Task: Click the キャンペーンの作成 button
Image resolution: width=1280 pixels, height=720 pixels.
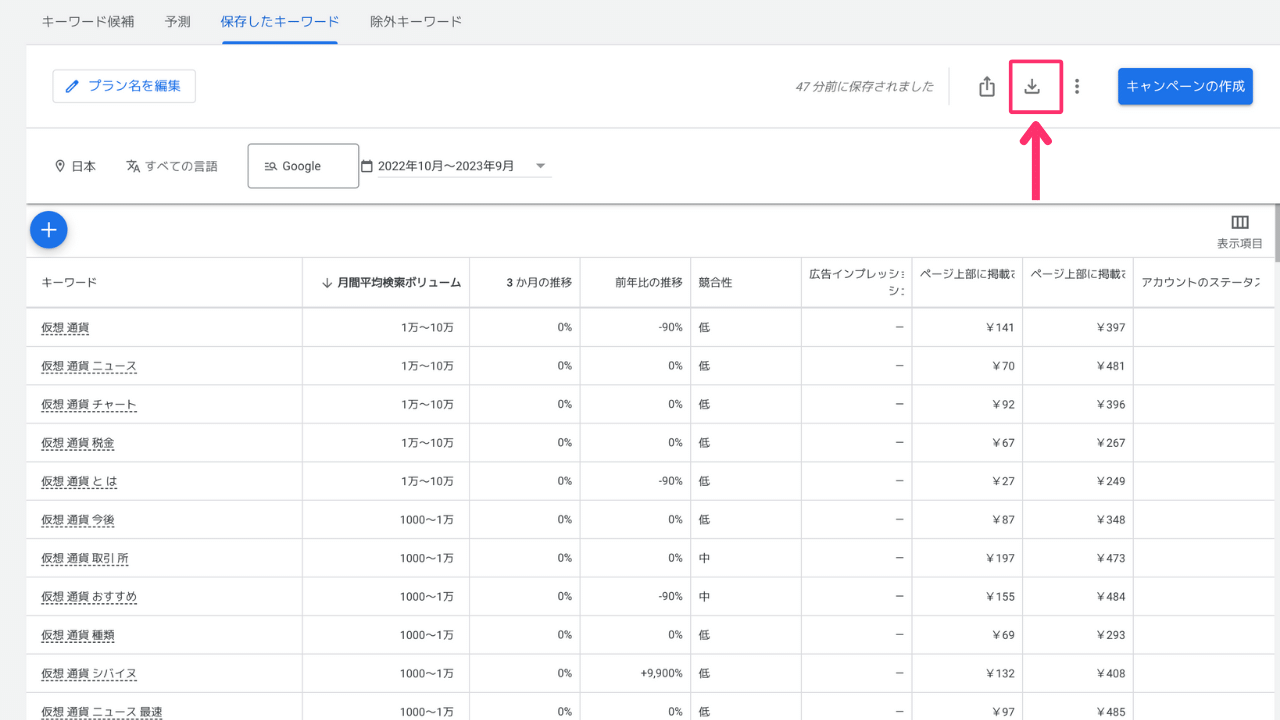Action: [x=1185, y=86]
